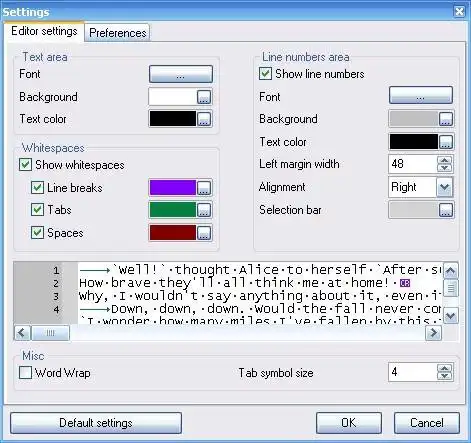Click ellipsis button beside Text area Text color
The width and height of the screenshot is (471, 443).
coord(204,119)
